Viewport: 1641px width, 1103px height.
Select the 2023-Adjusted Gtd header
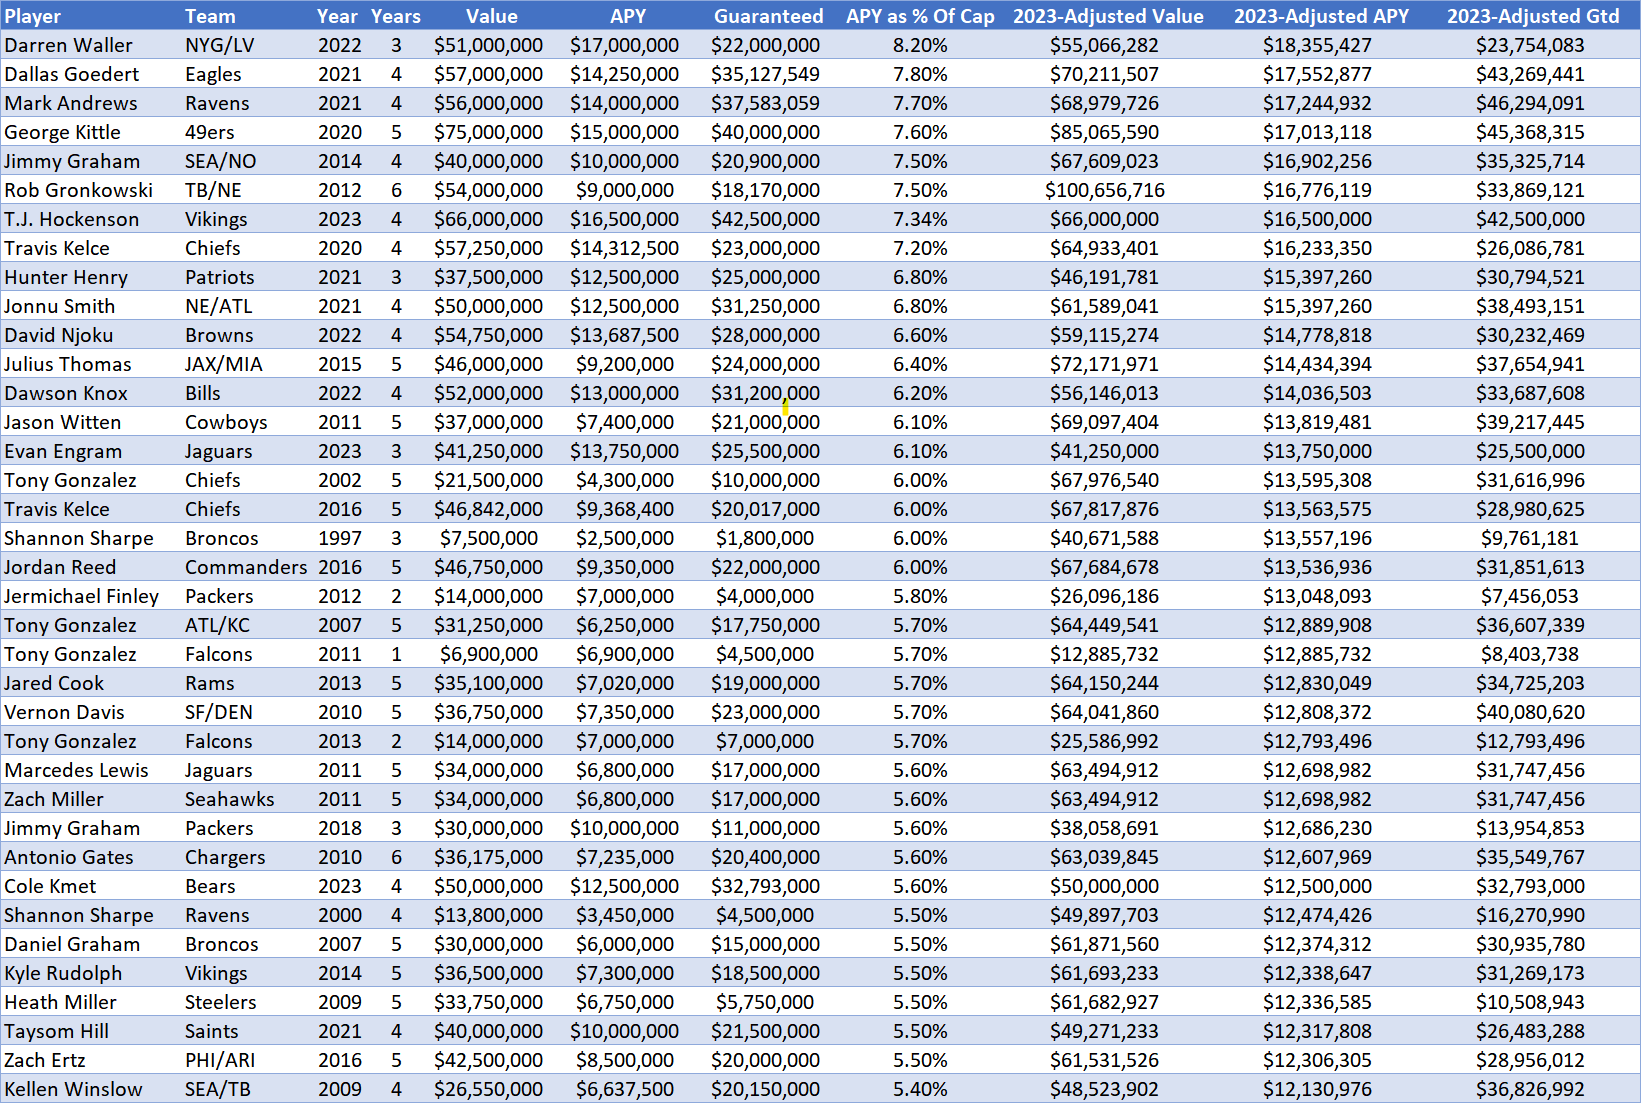pos(1533,16)
